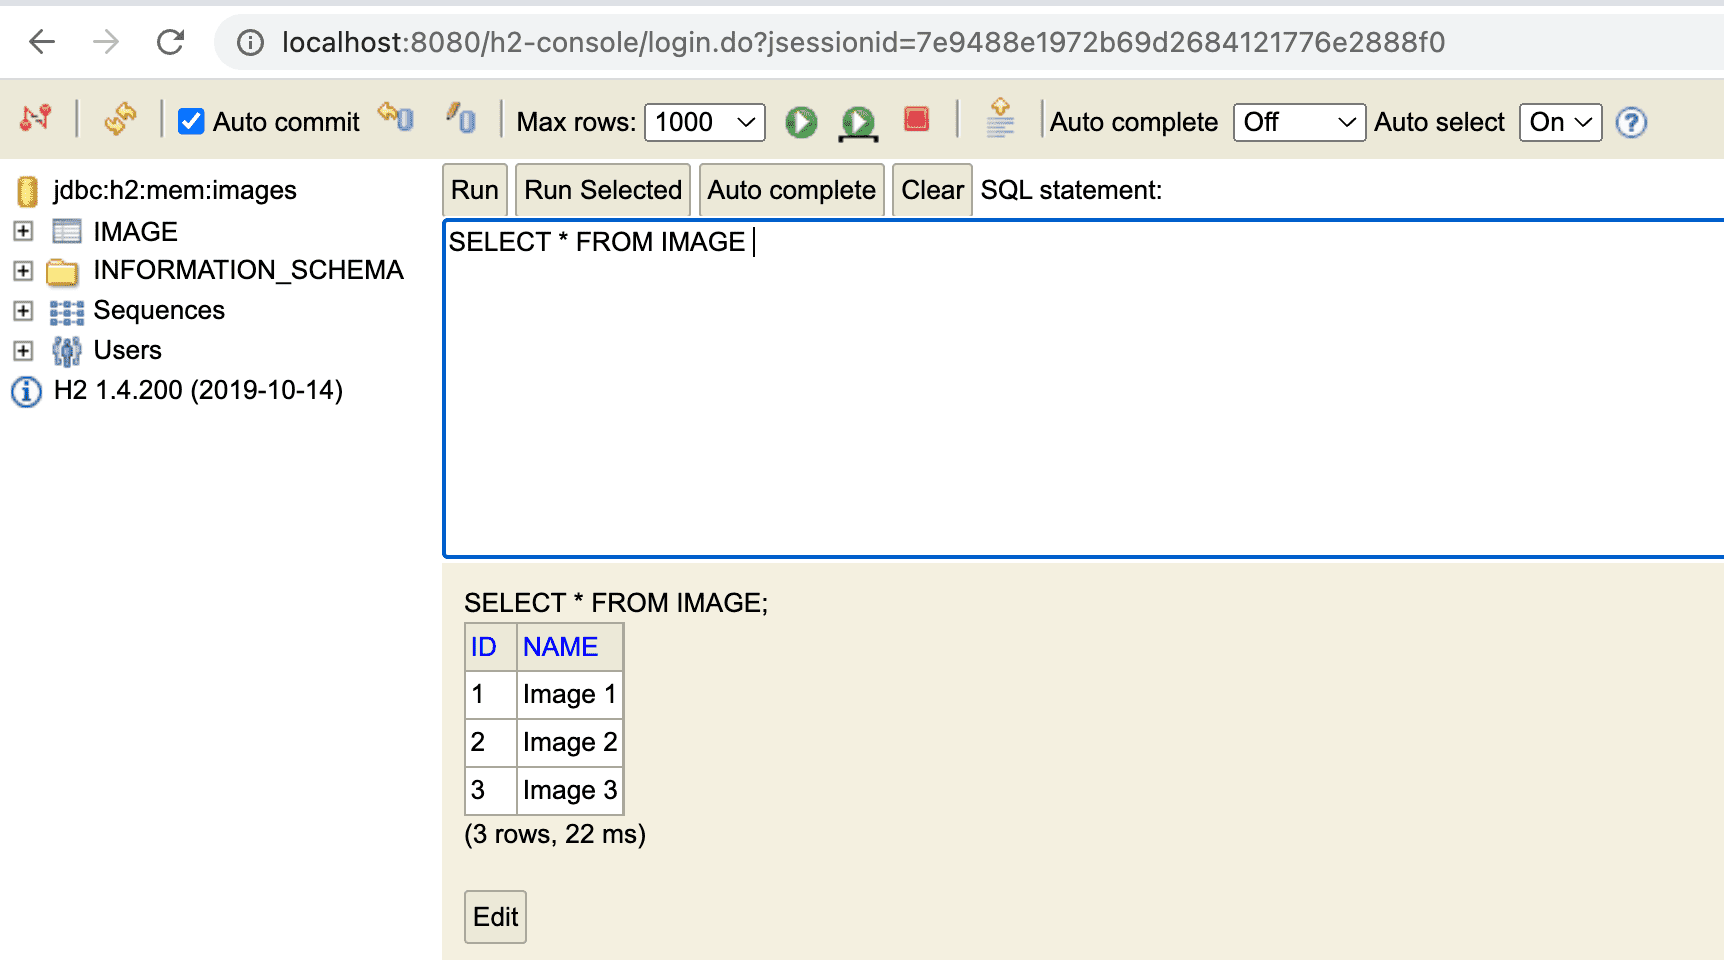
Task: Click the Rollback icon
Action: 396,119
